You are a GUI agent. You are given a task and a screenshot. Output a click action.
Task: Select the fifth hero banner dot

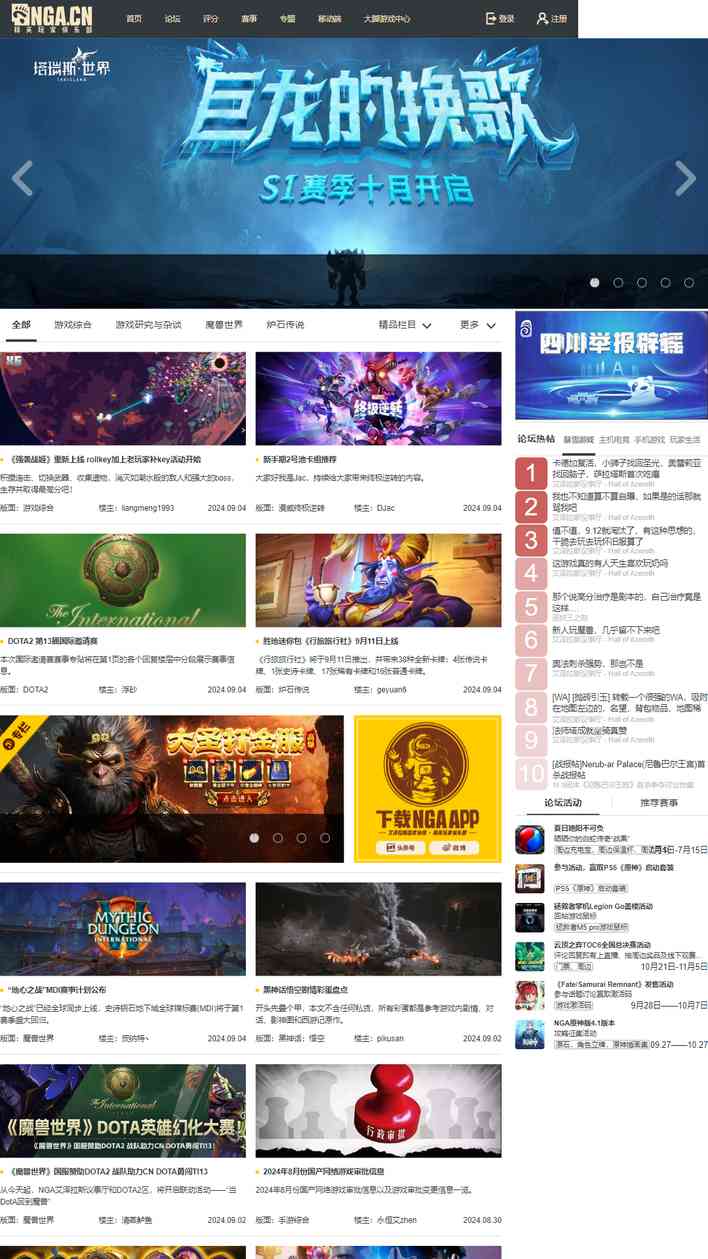(x=689, y=283)
